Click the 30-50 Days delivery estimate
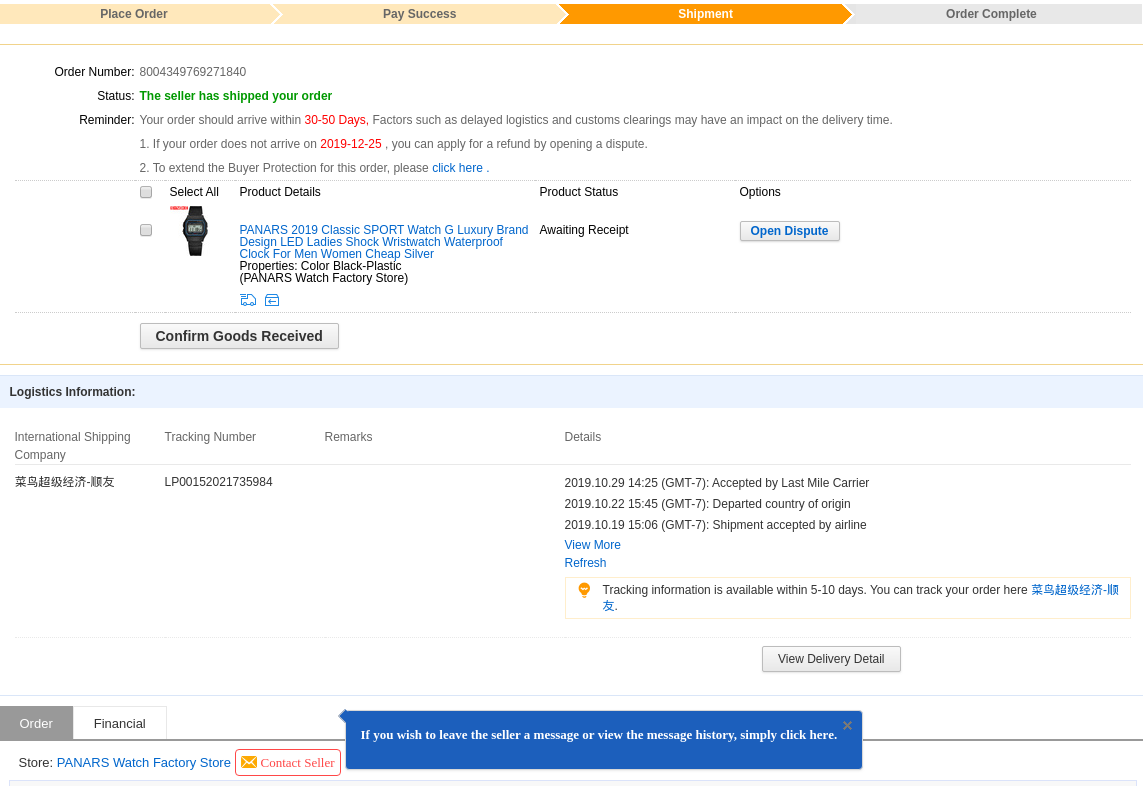The height and width of the screenshot is (786, 1143). [x=336, y=120]
